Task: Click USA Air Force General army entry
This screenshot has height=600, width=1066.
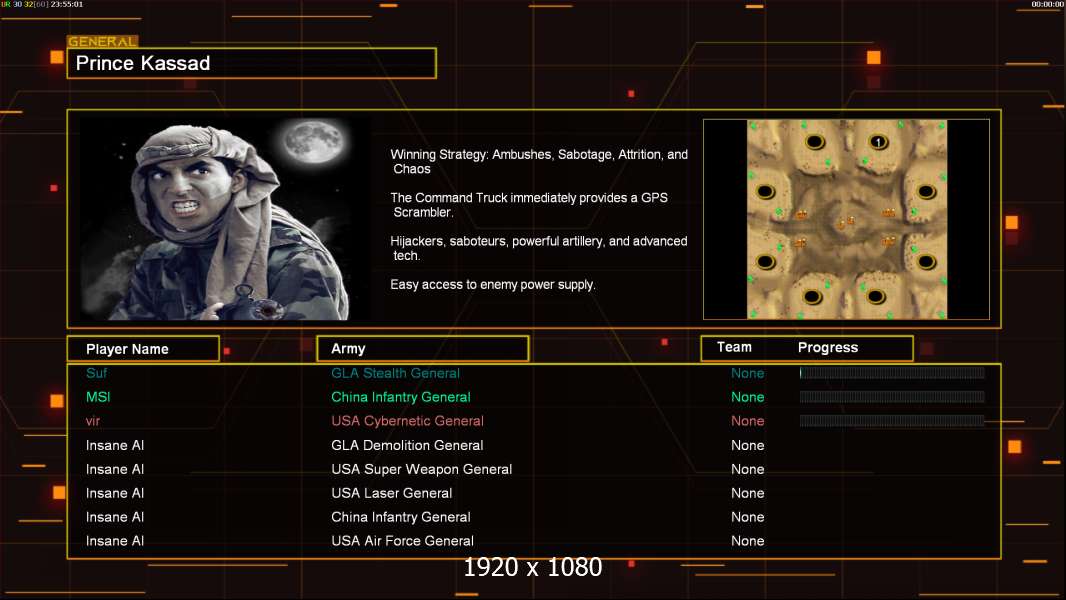Action: (402, 541)
